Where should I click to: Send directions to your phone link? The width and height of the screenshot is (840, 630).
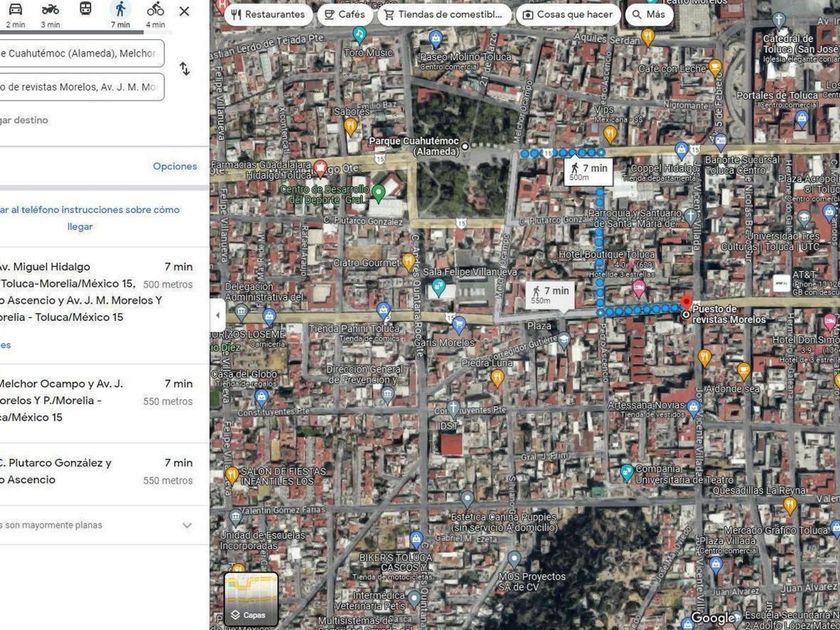[x=92, y=218]
